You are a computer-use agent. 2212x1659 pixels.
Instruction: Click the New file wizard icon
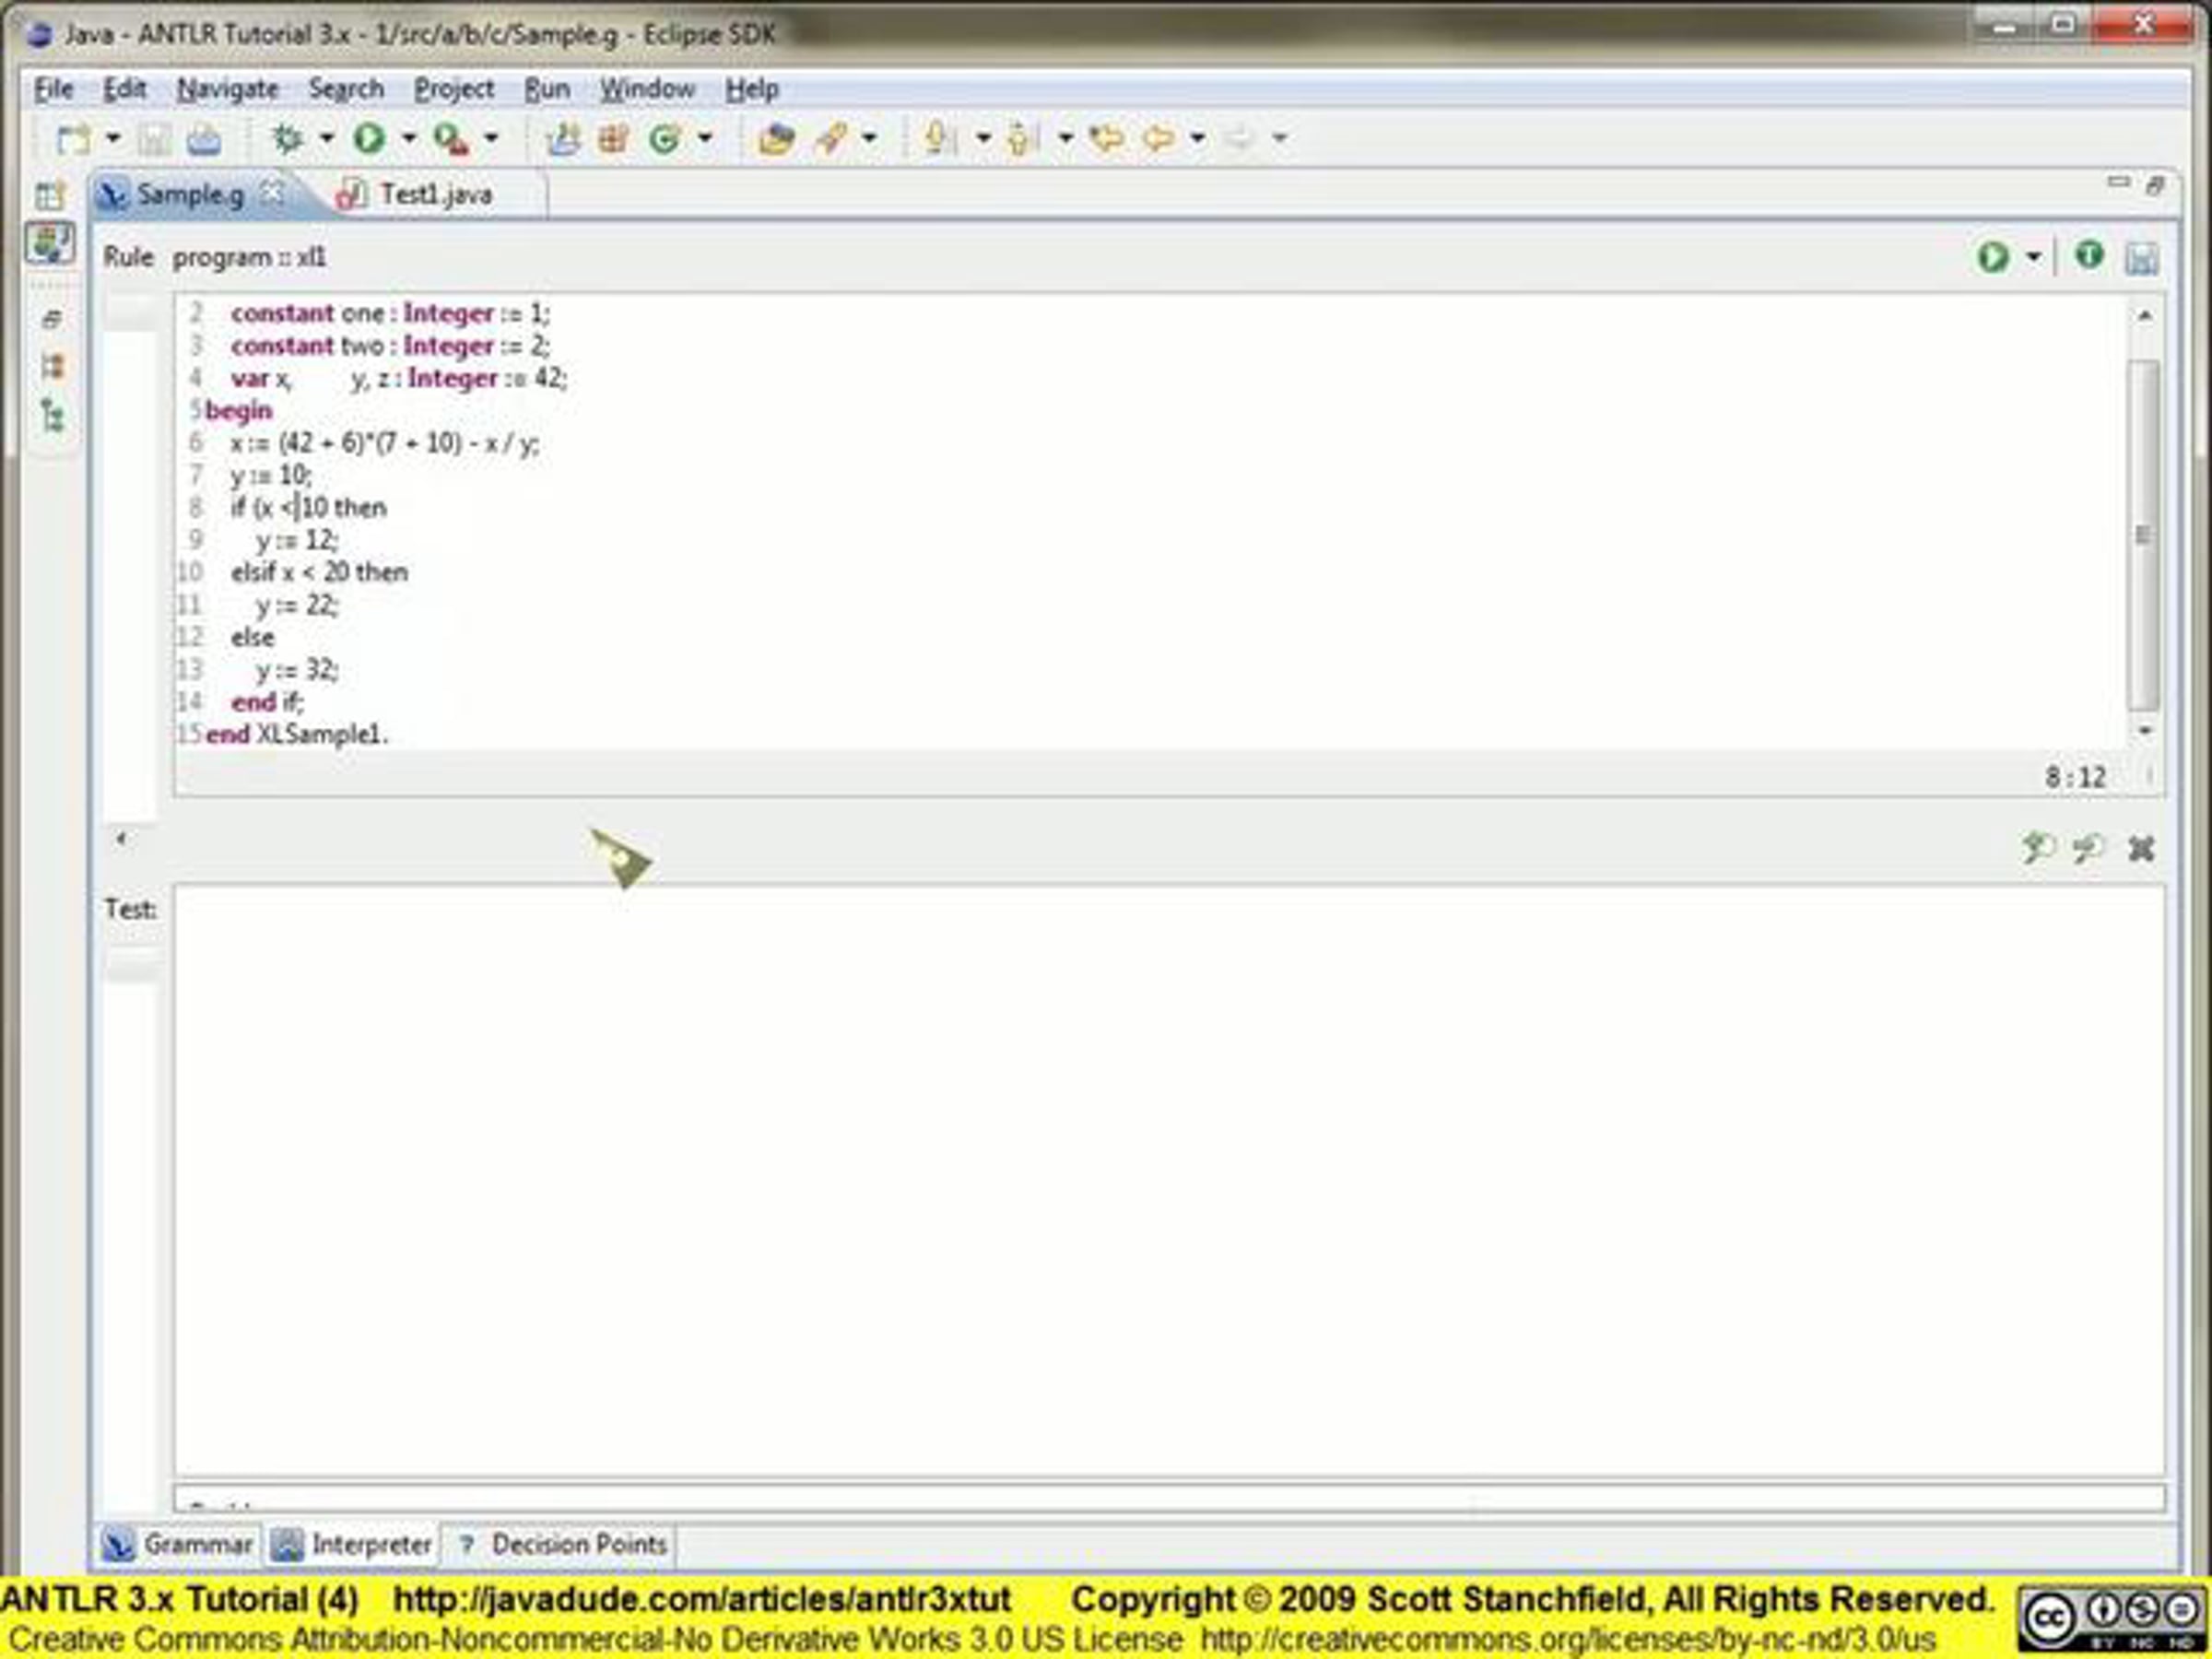(x=73, y=138)
